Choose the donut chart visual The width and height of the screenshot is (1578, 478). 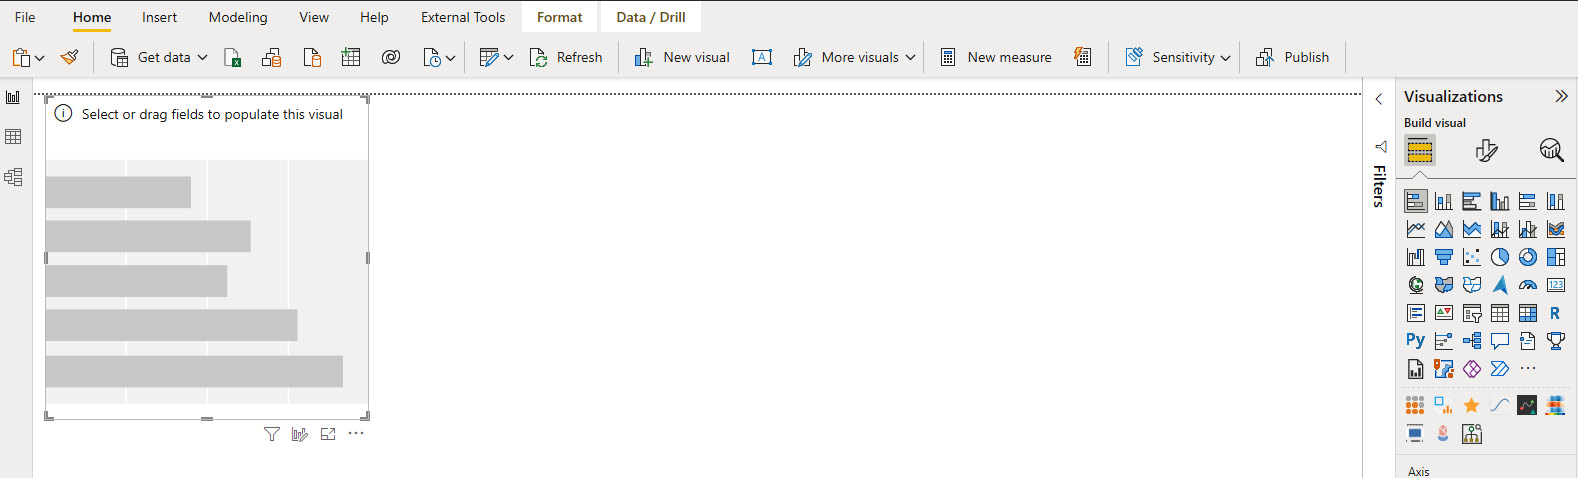pos(1527,257)
